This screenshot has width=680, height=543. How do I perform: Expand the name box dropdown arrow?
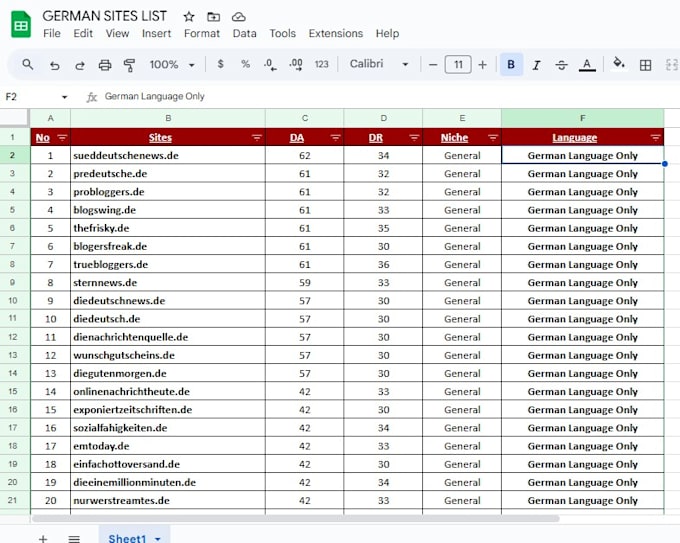65,97
